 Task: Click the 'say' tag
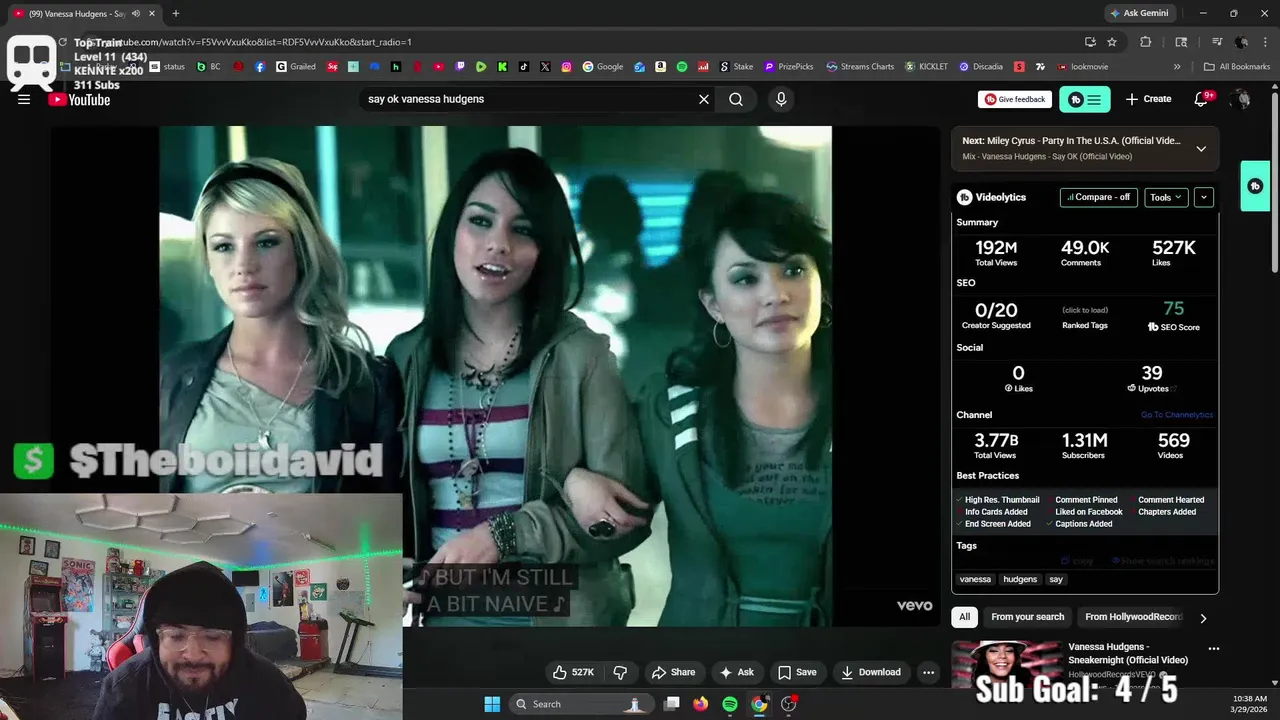point(1056,579)
